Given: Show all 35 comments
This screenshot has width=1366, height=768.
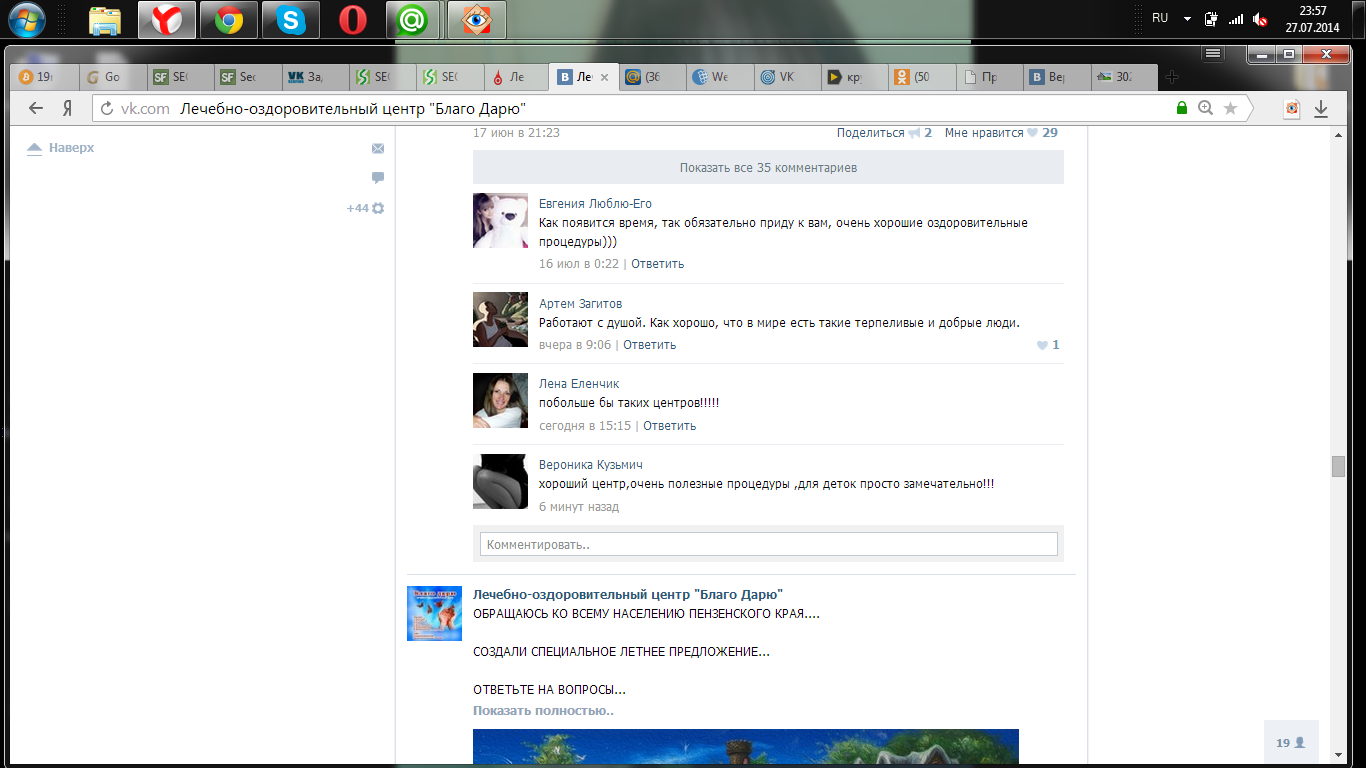Looking at the screenshot, I should tap(768, 168).
